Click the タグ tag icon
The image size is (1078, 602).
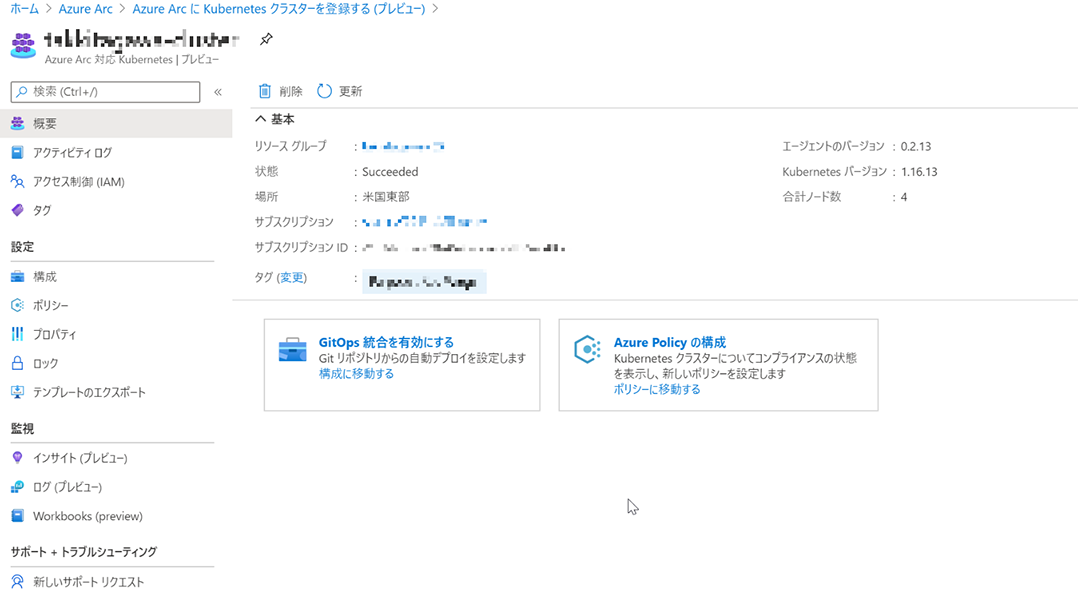[x=18, y=210]
